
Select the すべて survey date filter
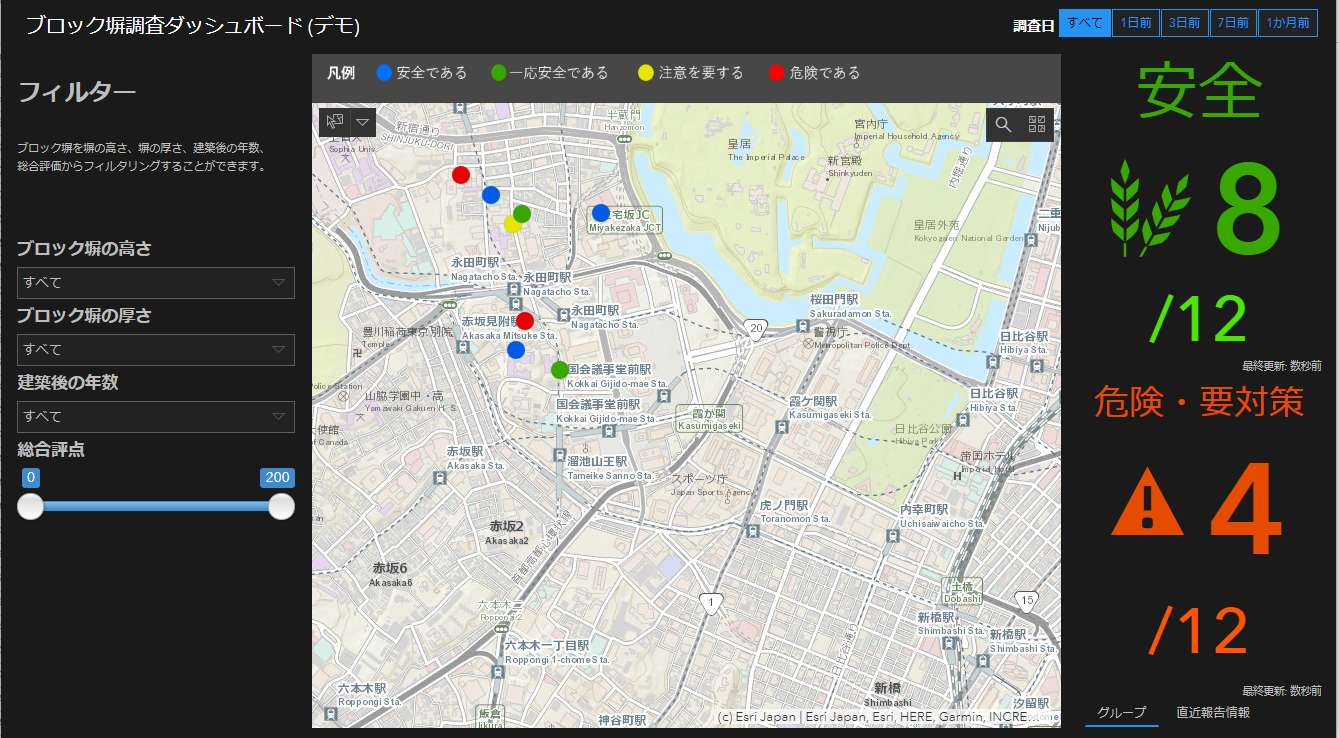(x=1085, y=24)
